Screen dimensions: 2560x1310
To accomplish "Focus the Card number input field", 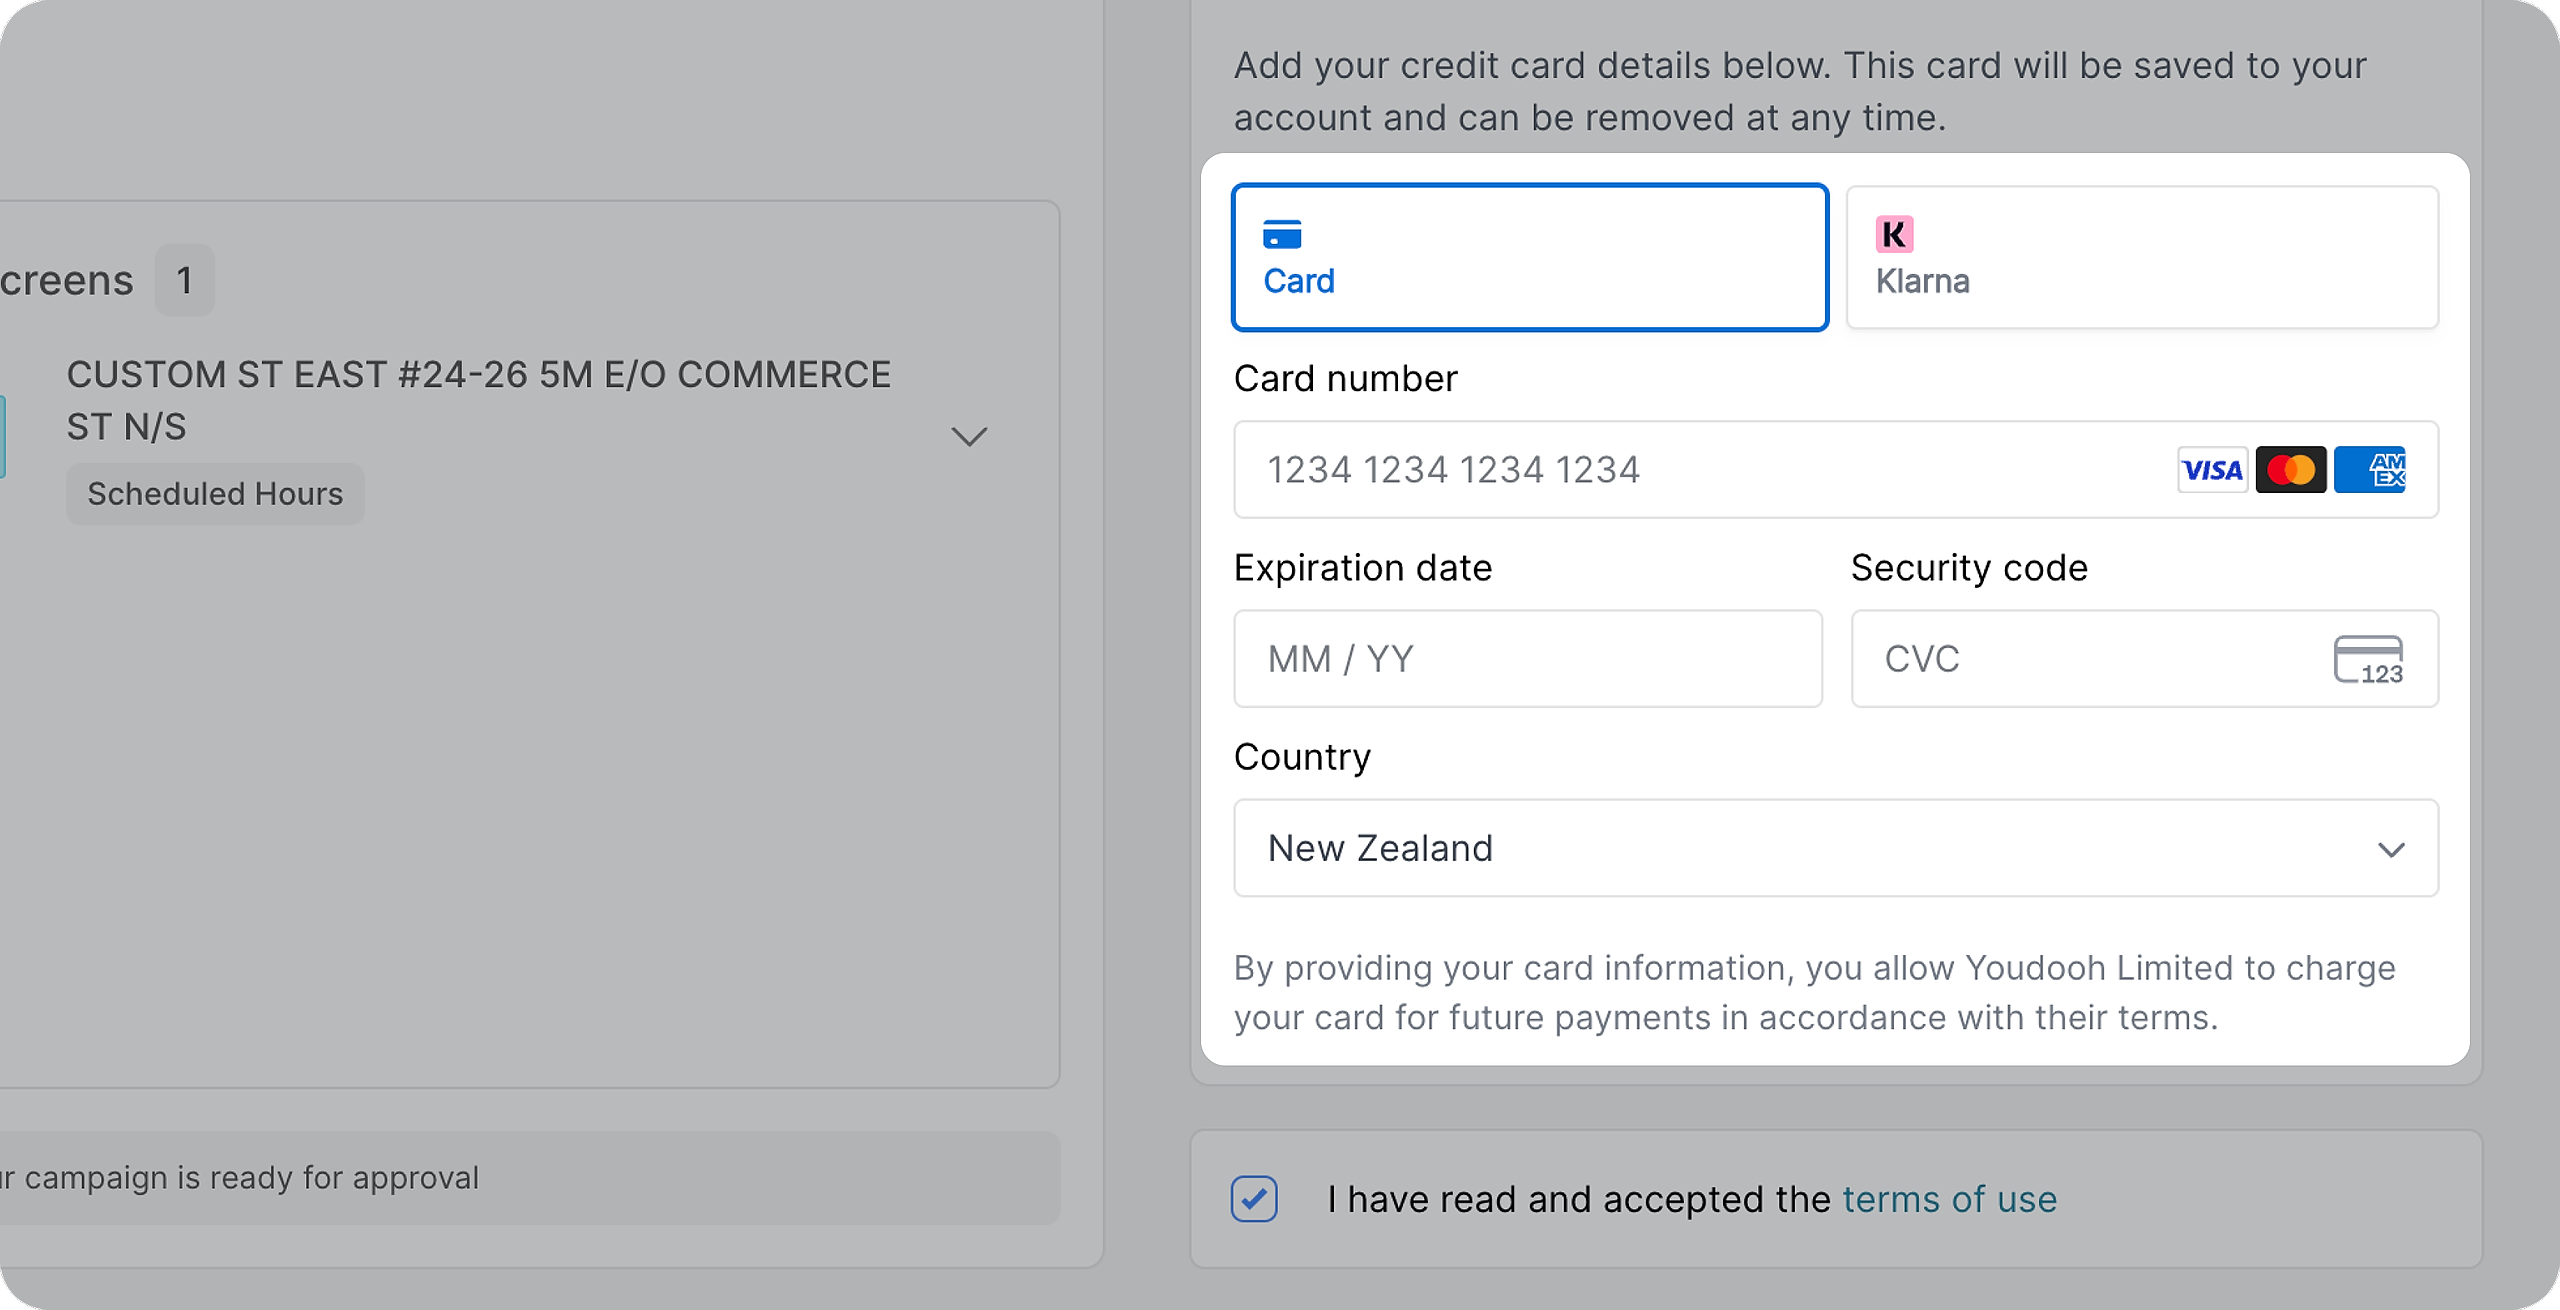I will [x=1700, y=470].
